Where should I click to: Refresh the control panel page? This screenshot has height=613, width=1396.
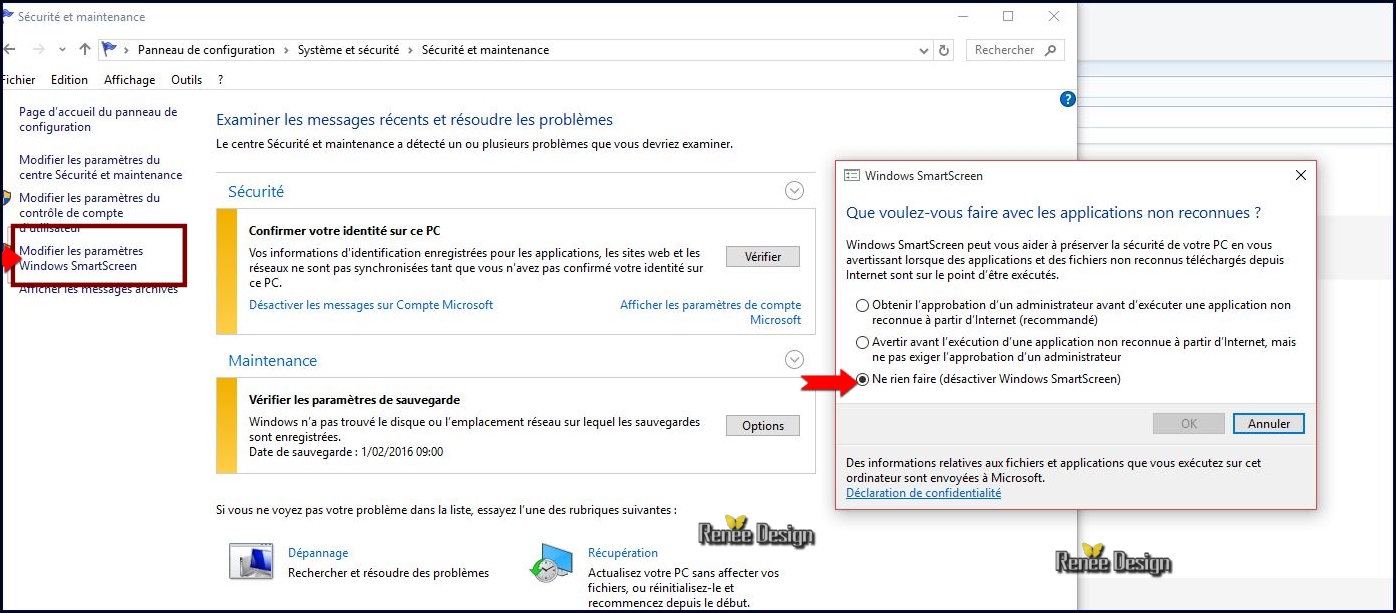click(x=944, y=50)
